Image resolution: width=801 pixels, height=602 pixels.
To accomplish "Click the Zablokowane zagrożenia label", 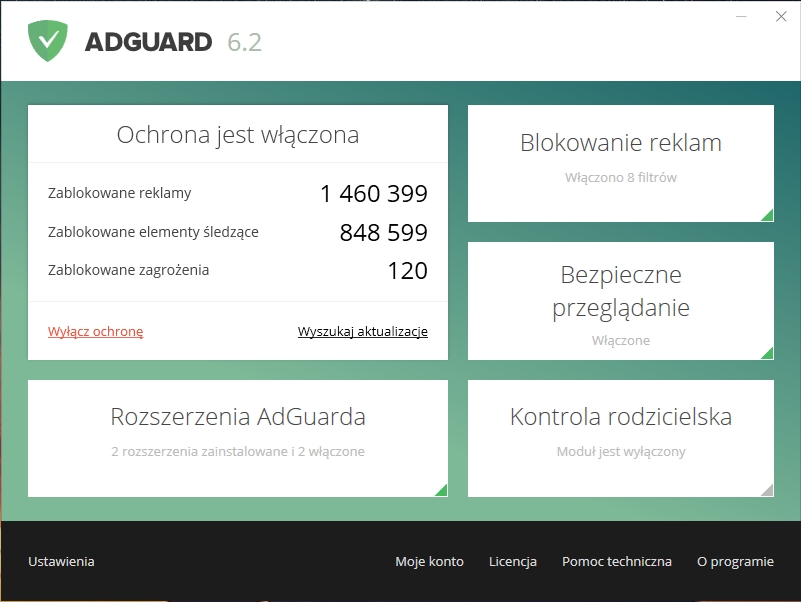I will (128, 270).
